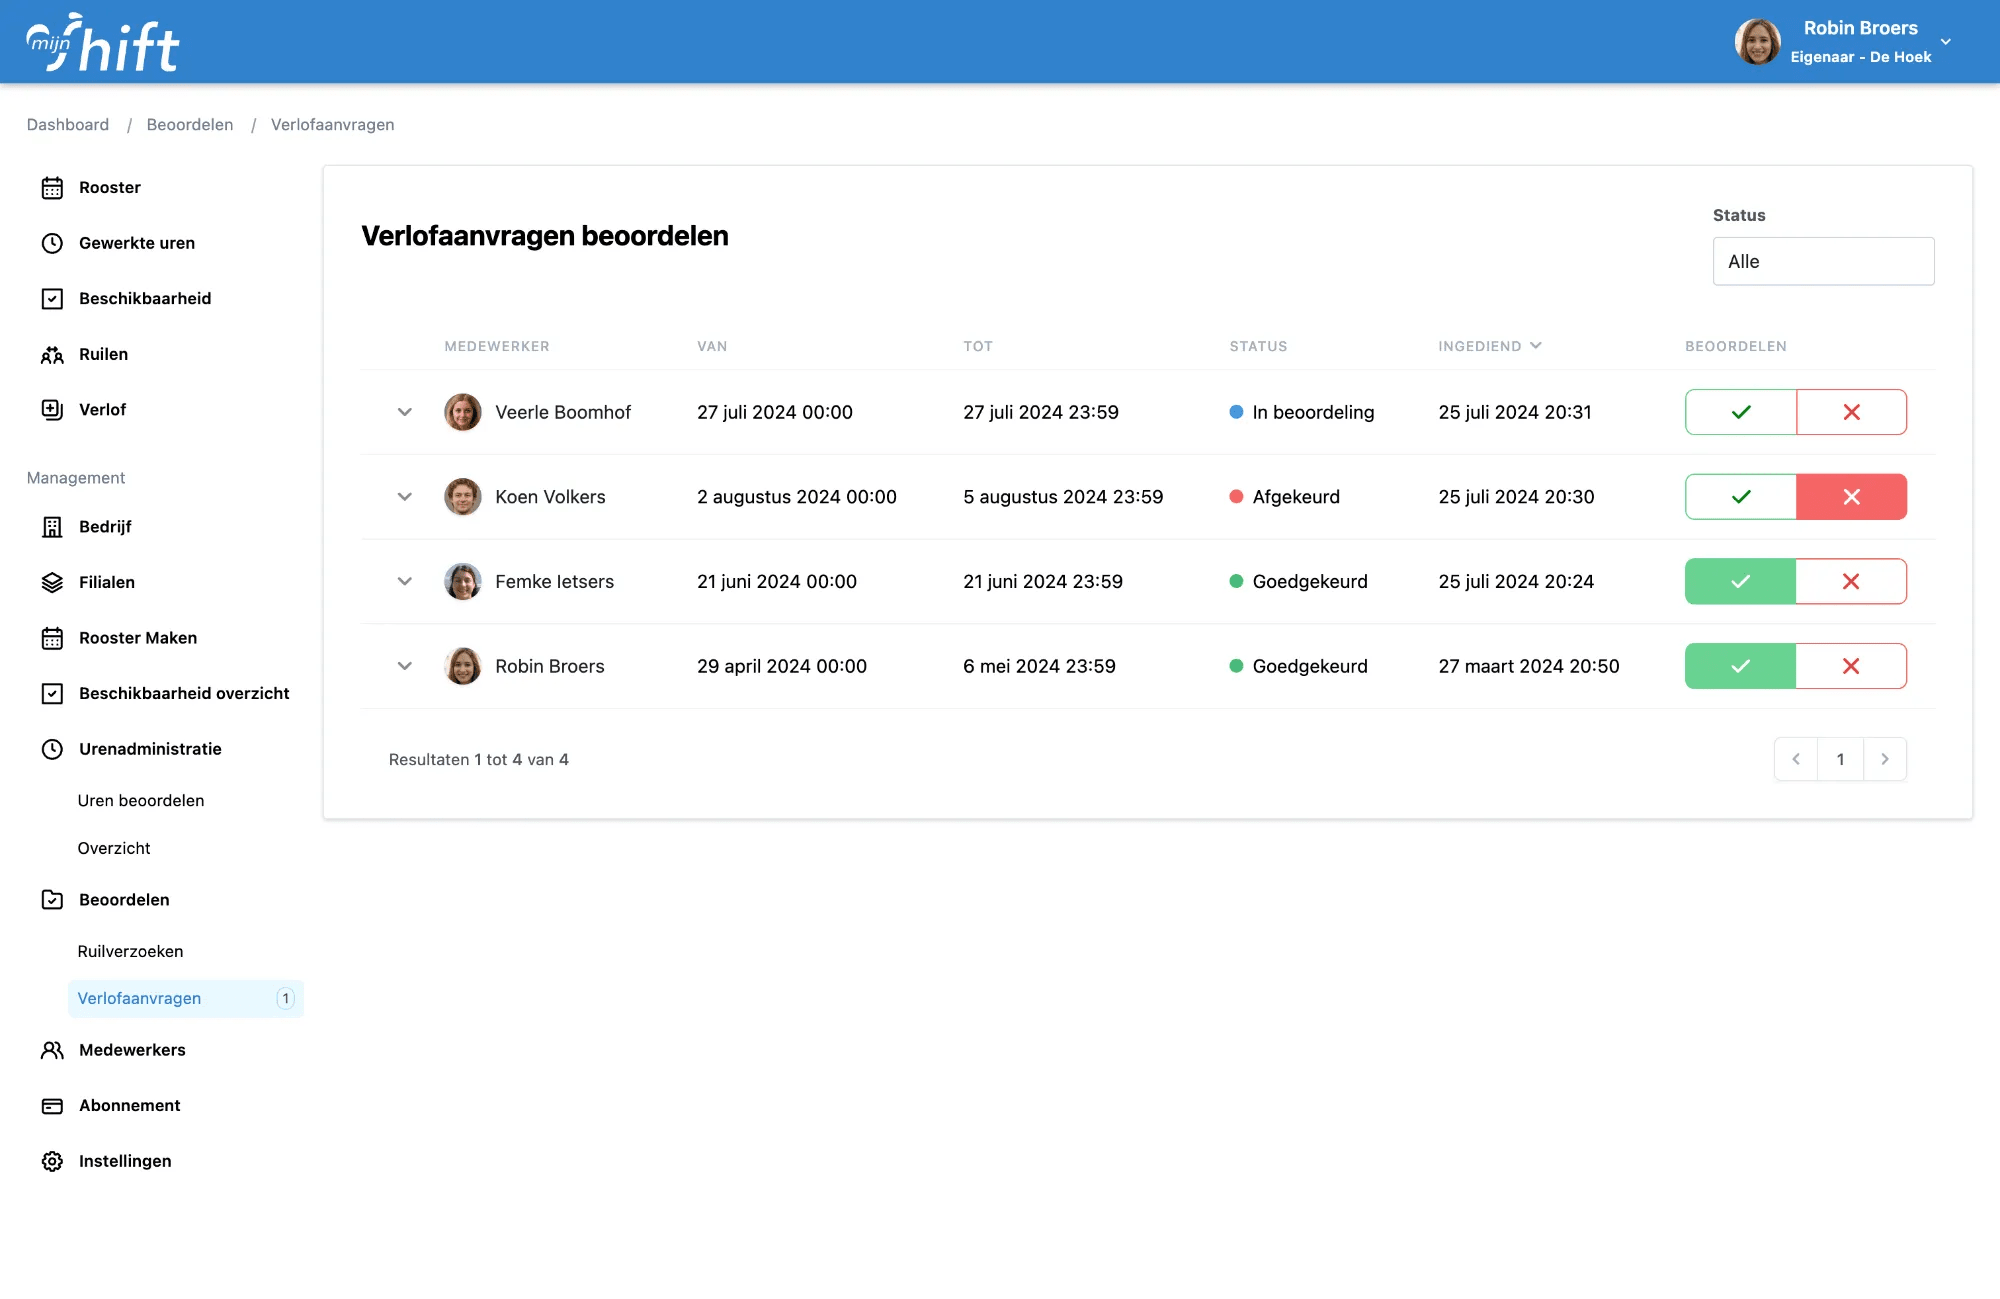Viewport: 2000px width, 1299px height.
Task: Go to previous results page
Action: click(x=1796, y=759)
